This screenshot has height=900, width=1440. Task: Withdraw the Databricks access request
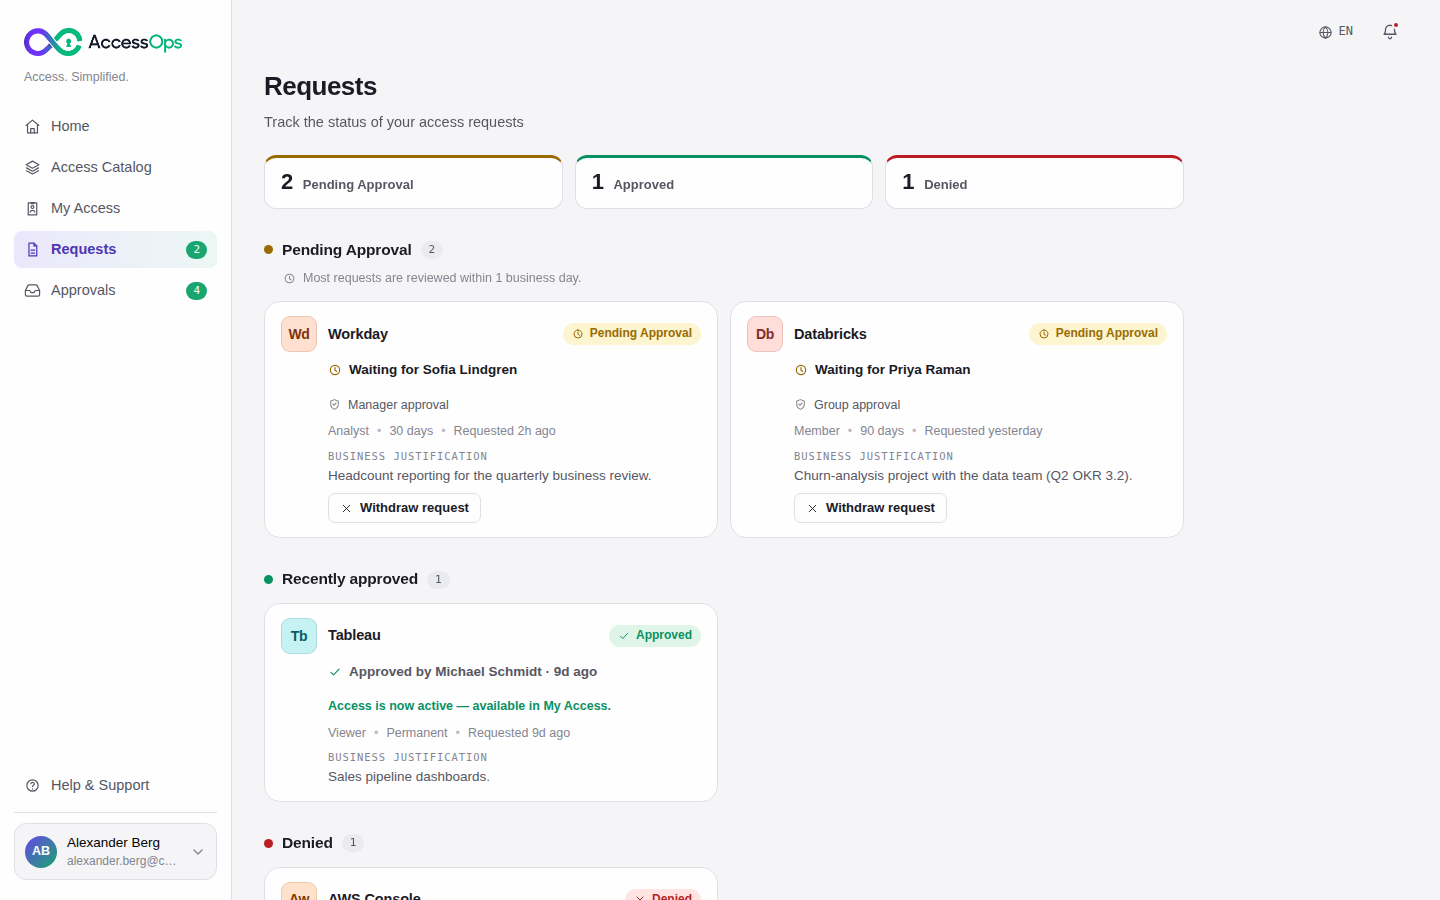[x=870, y=508]
